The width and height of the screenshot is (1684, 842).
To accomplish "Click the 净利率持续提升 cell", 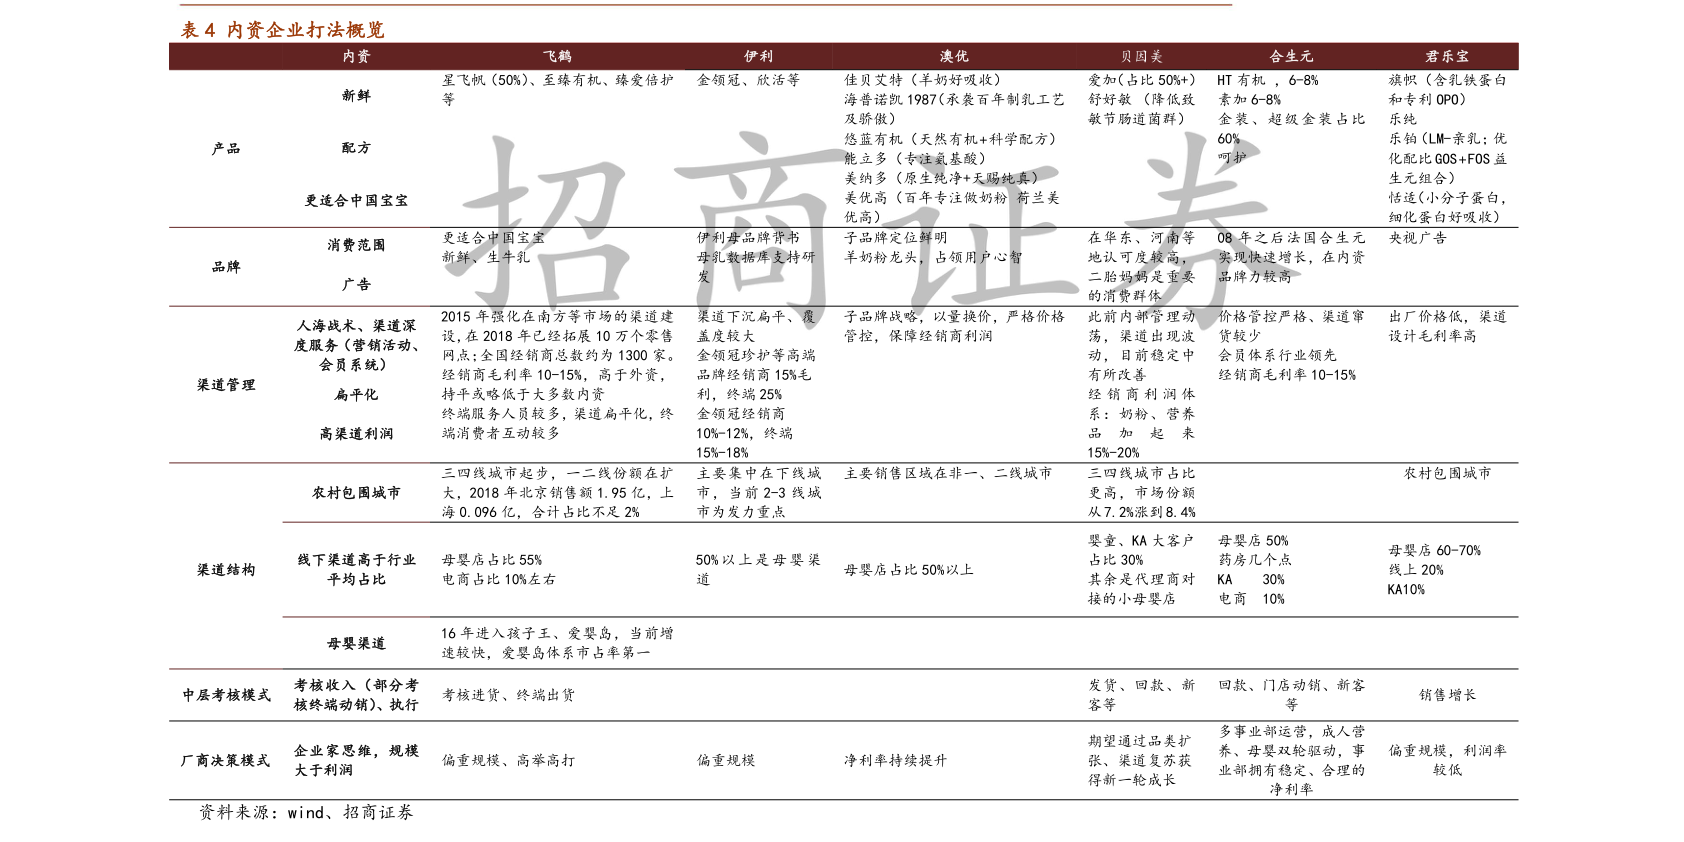I will [895, 760].
